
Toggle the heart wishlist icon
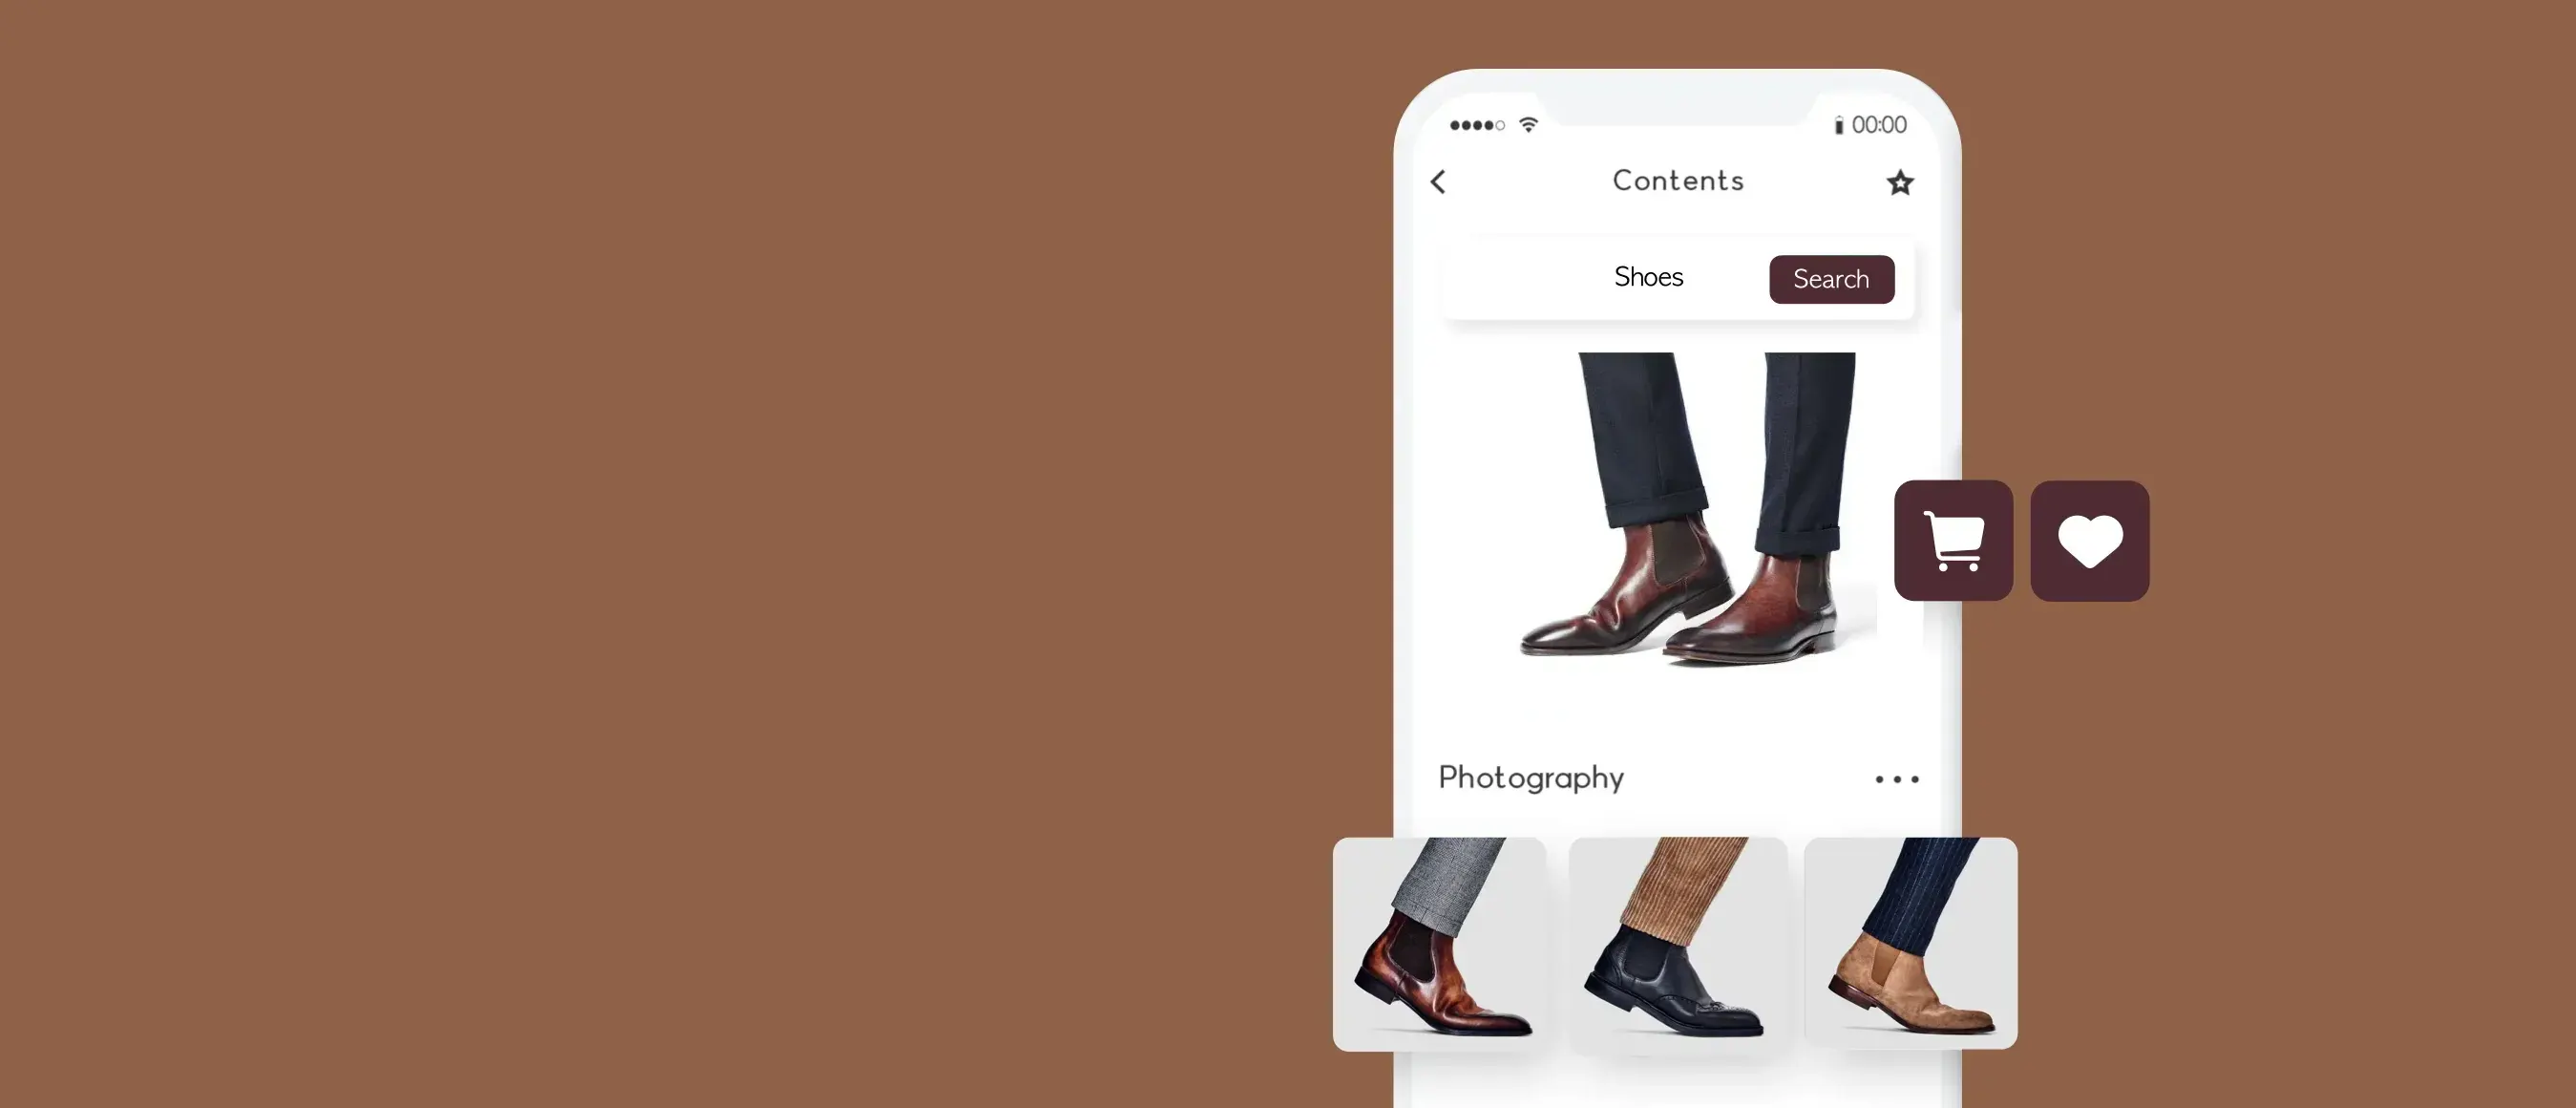click(x=2090, y=541)
